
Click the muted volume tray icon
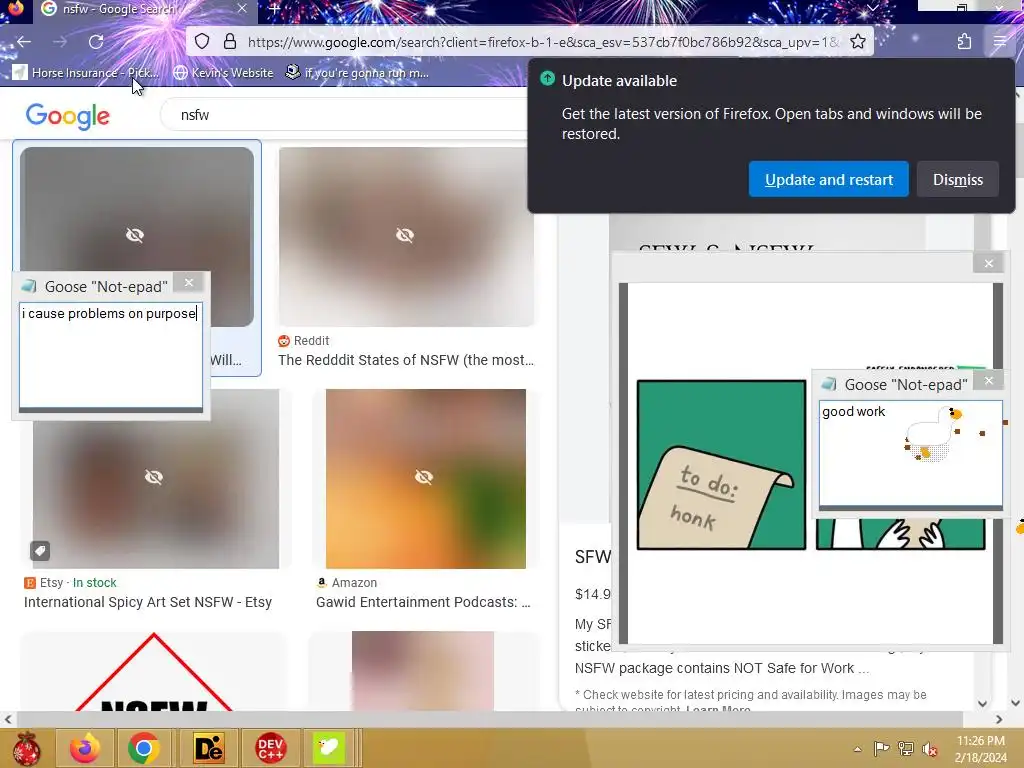point(930,748)
